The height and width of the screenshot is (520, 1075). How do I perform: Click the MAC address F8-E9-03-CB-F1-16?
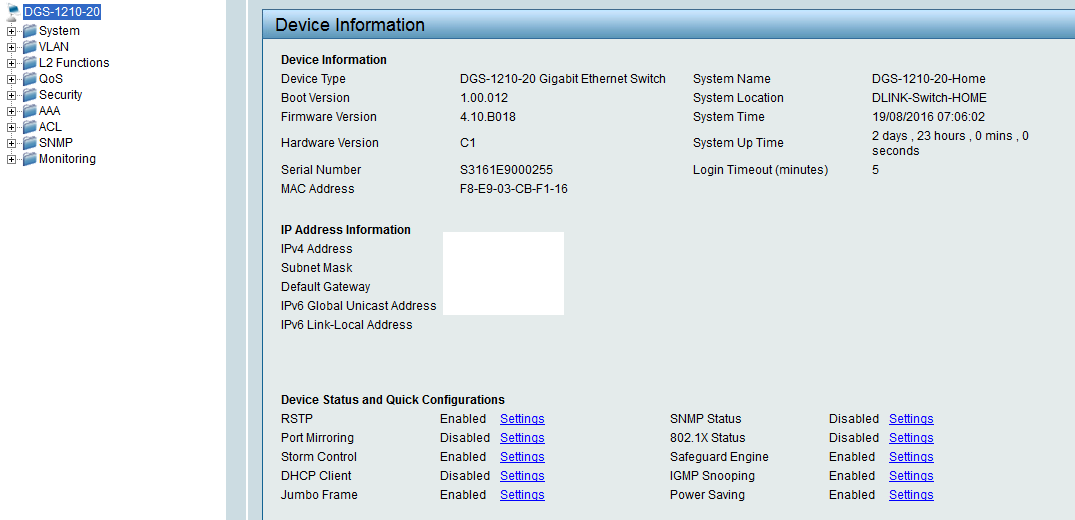click(514, 189)
